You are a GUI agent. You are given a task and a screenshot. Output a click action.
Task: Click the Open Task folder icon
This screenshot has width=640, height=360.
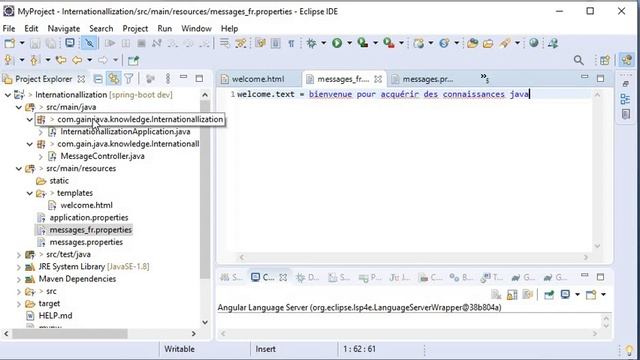point(488,43)
